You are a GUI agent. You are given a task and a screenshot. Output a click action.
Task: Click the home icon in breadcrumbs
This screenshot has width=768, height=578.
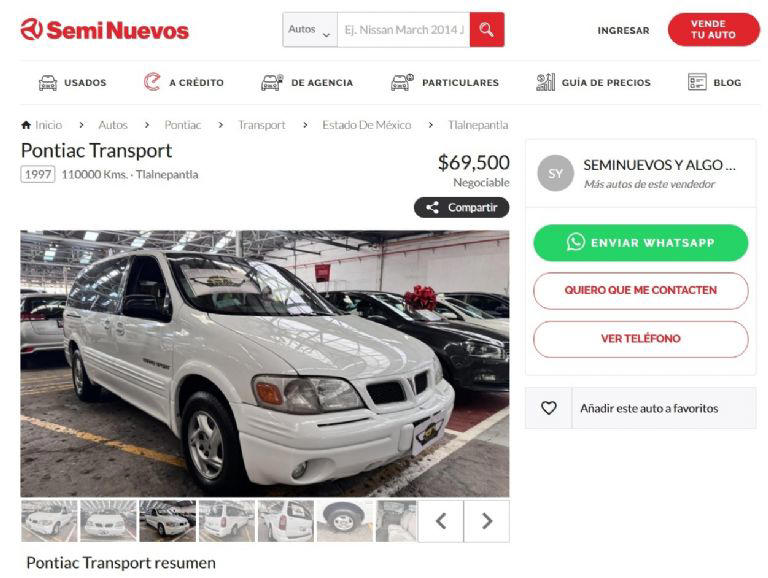[26, 125]
